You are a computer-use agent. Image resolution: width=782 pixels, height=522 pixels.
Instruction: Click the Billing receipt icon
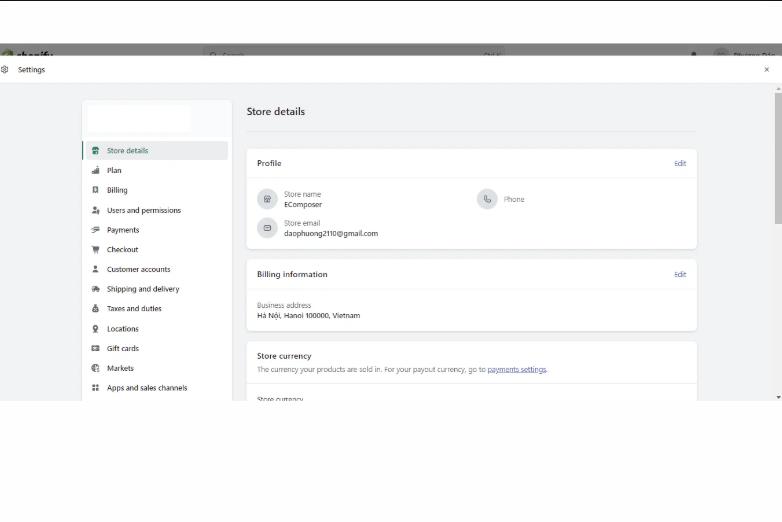pyautogui.click(x=95, y=190)
